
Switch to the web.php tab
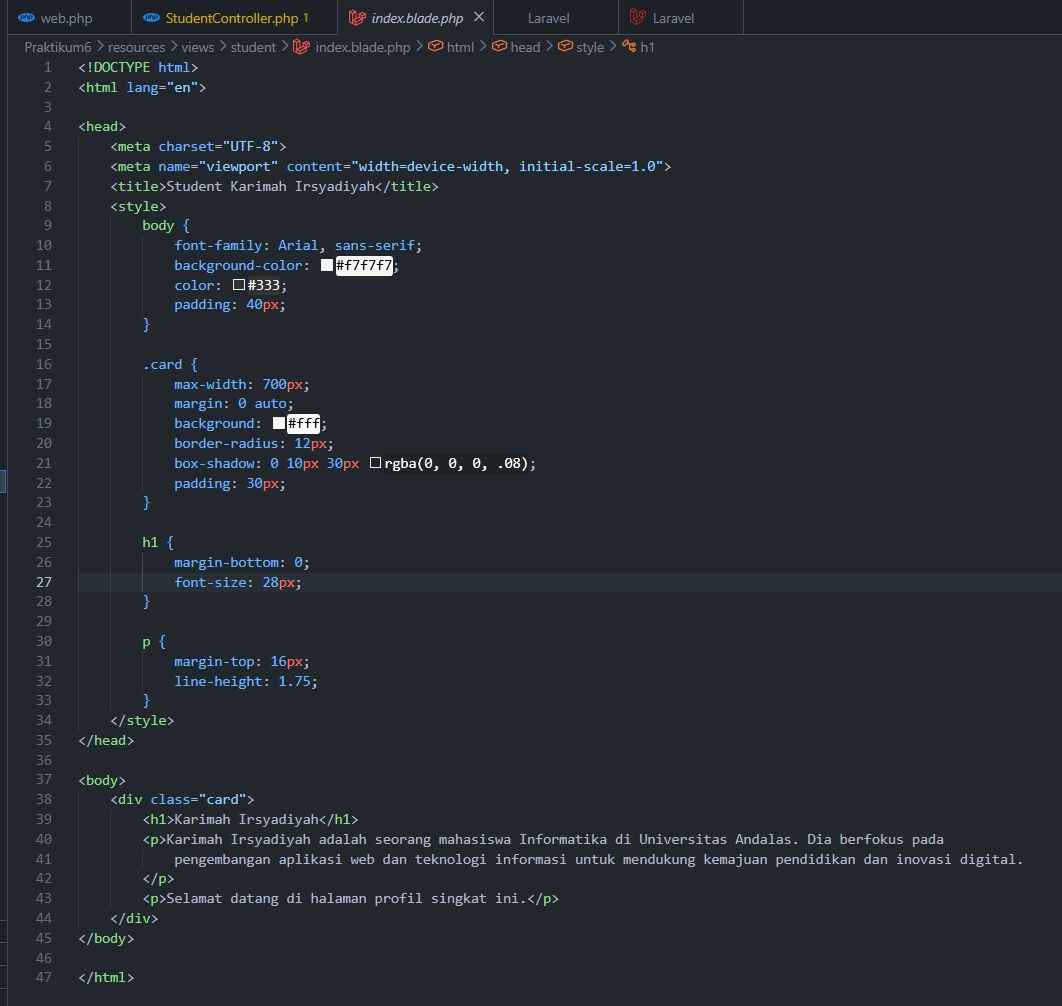pyautogui.click(x=66, y=18)
